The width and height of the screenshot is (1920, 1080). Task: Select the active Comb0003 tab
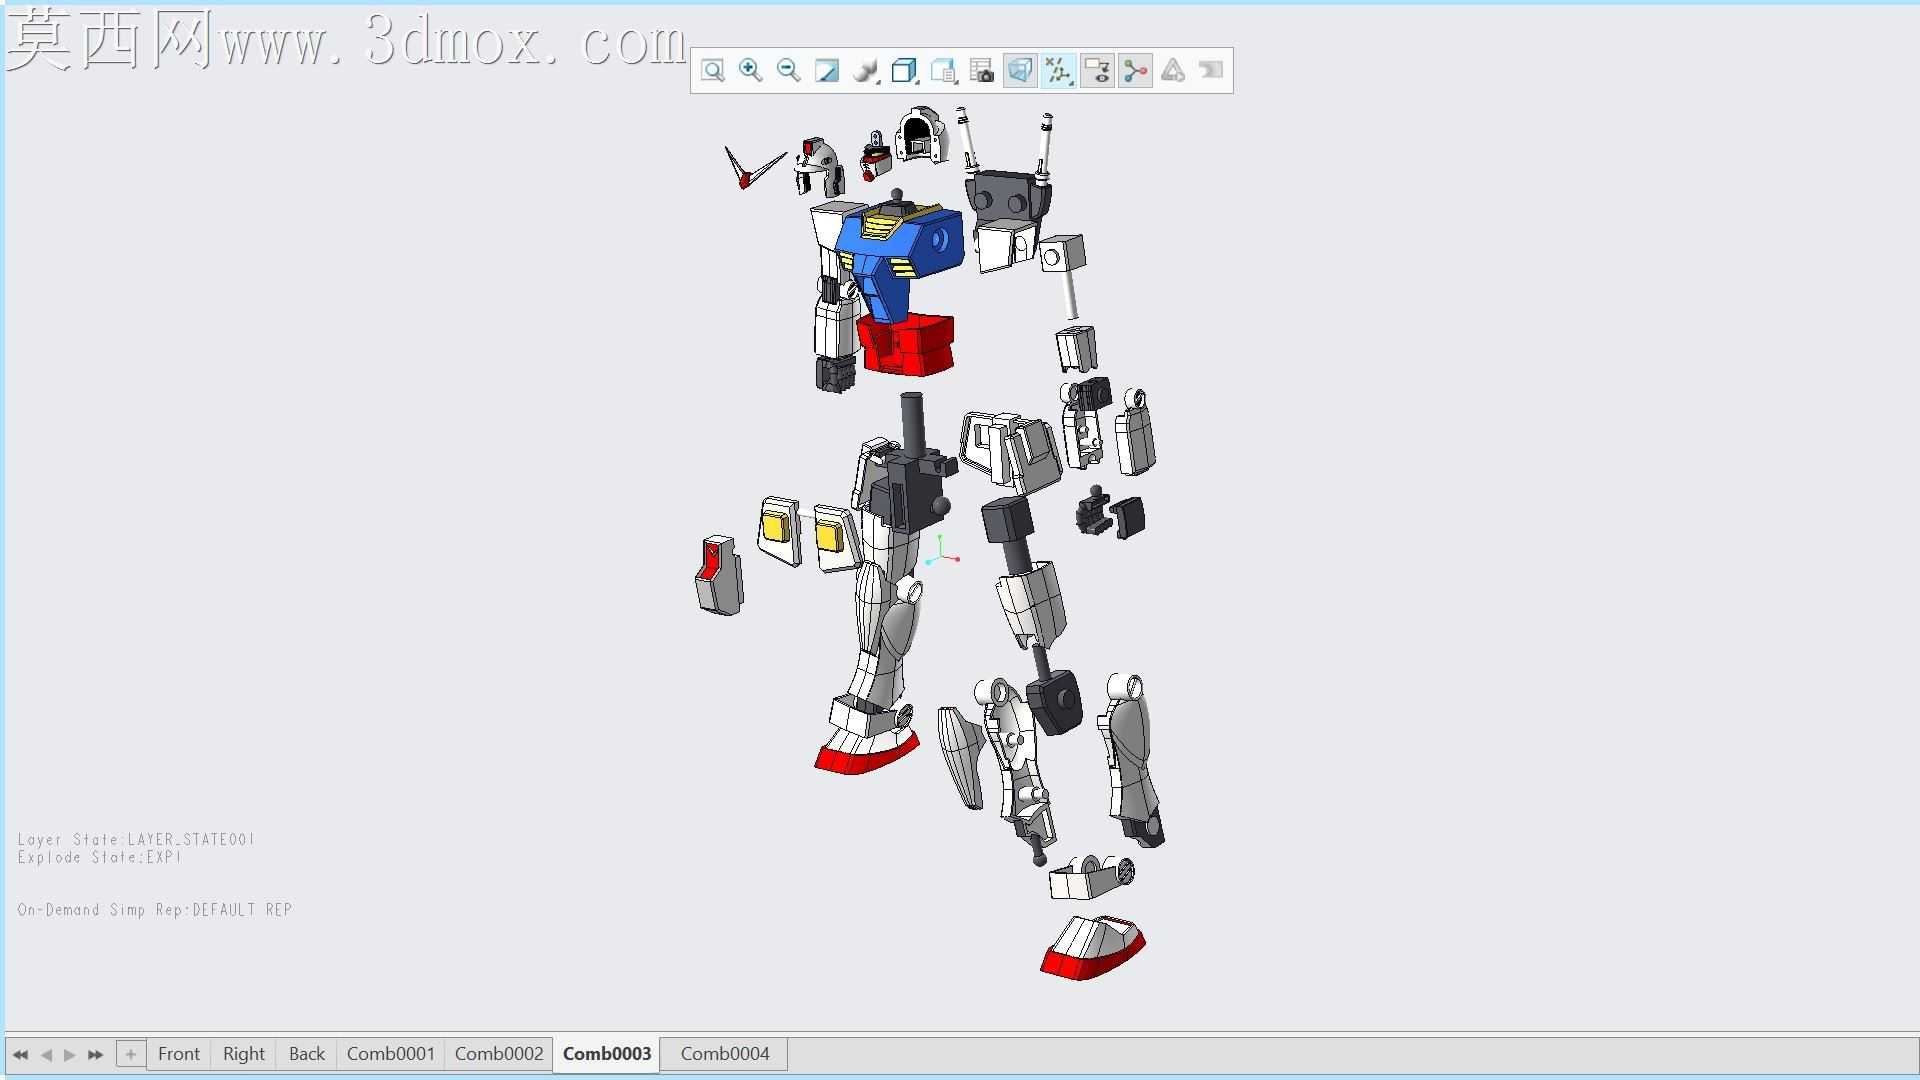click(607, 1054)
